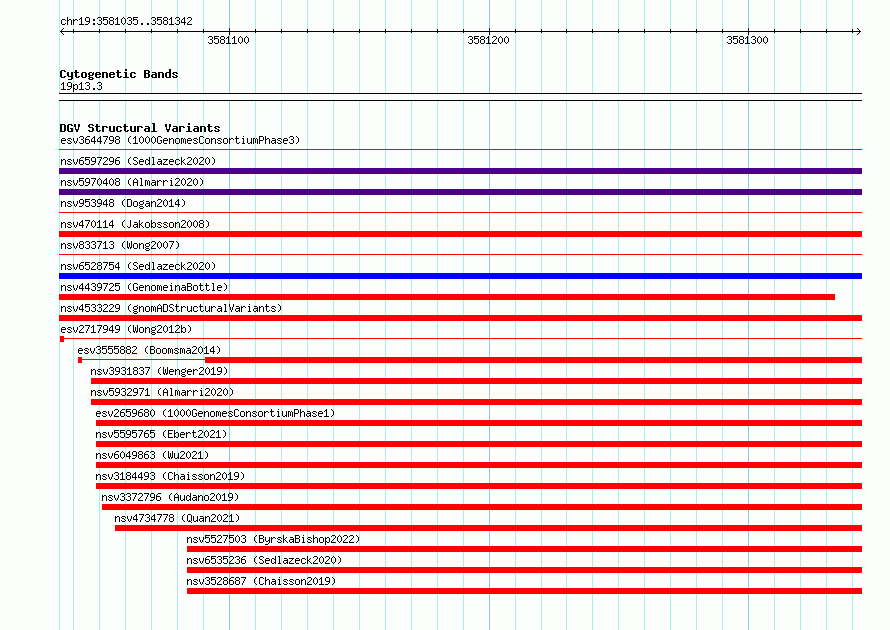Screen dimensions: 890x630
Task: Click nsv3528687 (Chaisson2019) label
Action: click(261, 581)
